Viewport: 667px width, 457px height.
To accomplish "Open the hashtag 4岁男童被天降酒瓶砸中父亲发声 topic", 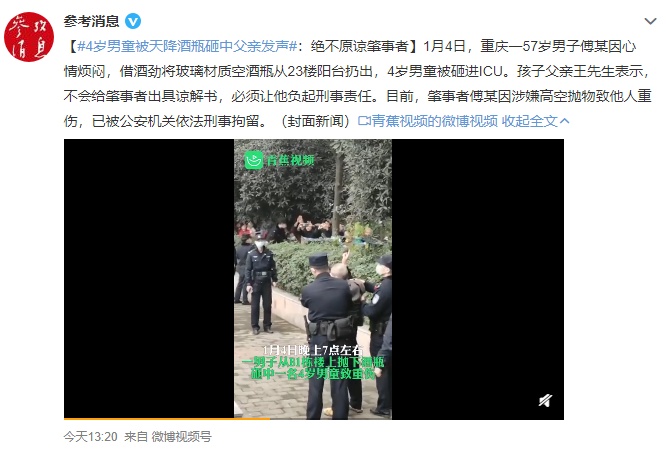I will (x=187, y=46).
